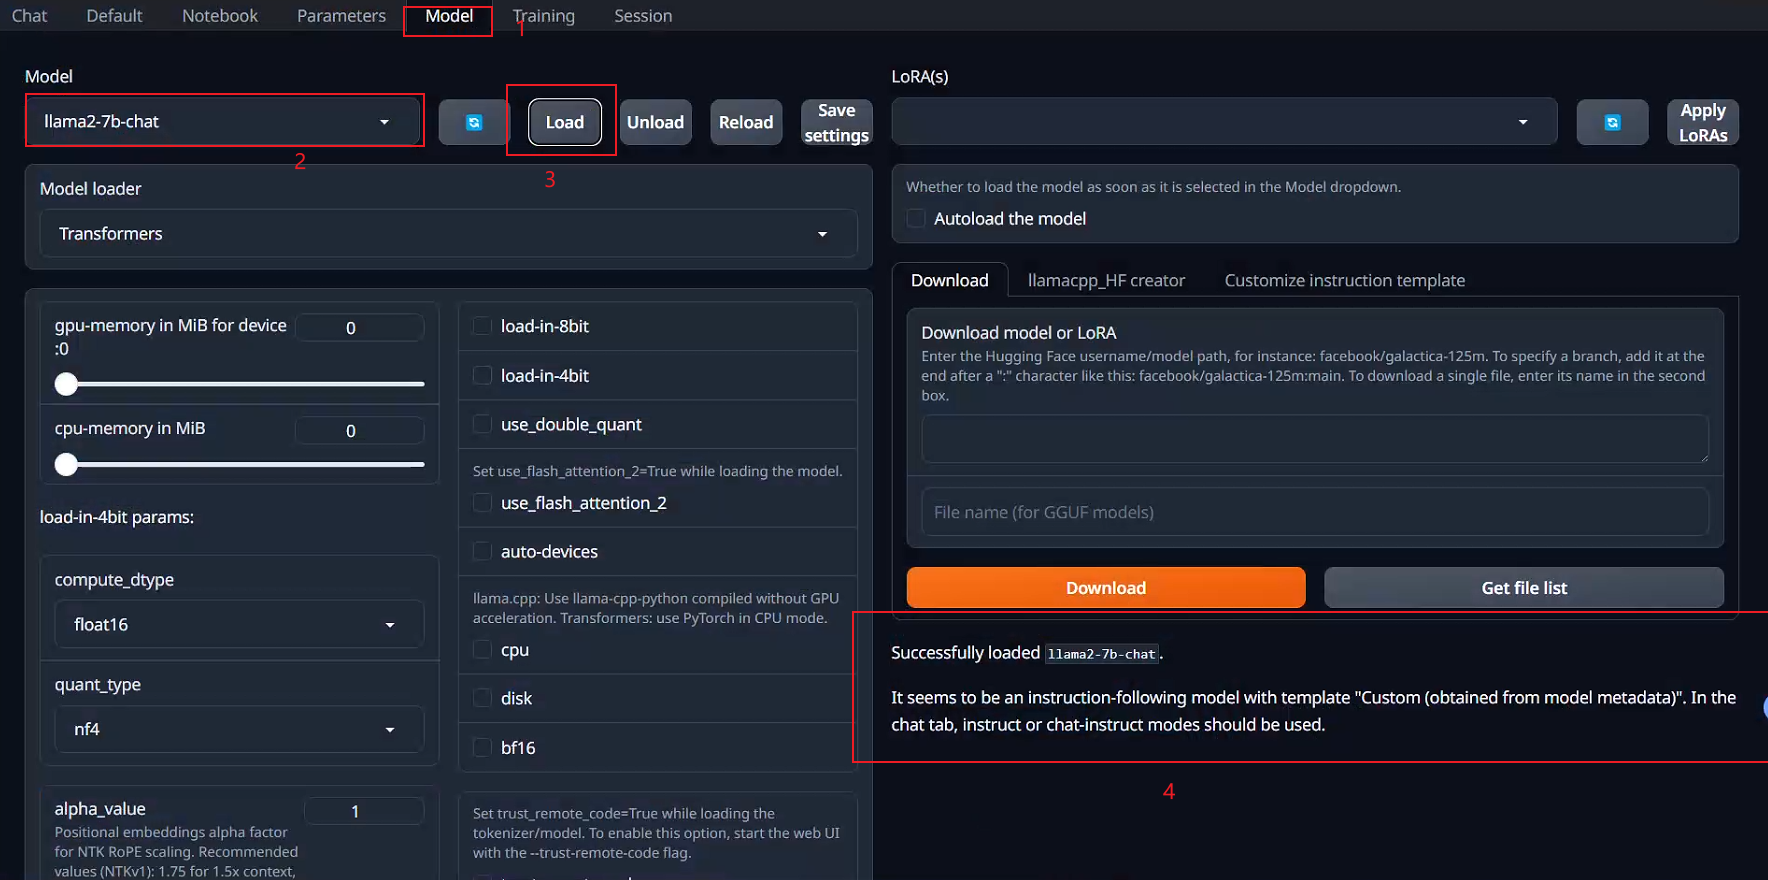Viewport: 1768px width, 880px height.
Task: Click the Unload button
Action: click(x=655, y=122)
